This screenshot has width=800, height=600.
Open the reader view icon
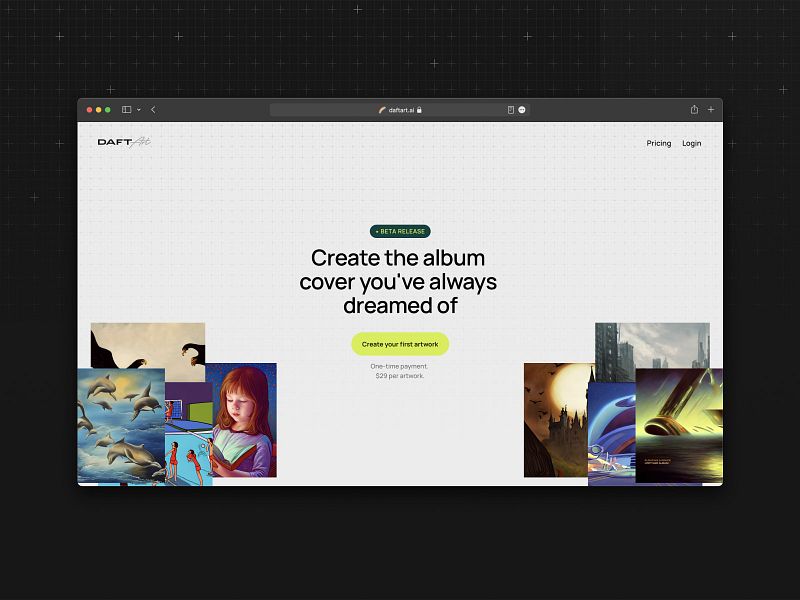pos(510,110)
